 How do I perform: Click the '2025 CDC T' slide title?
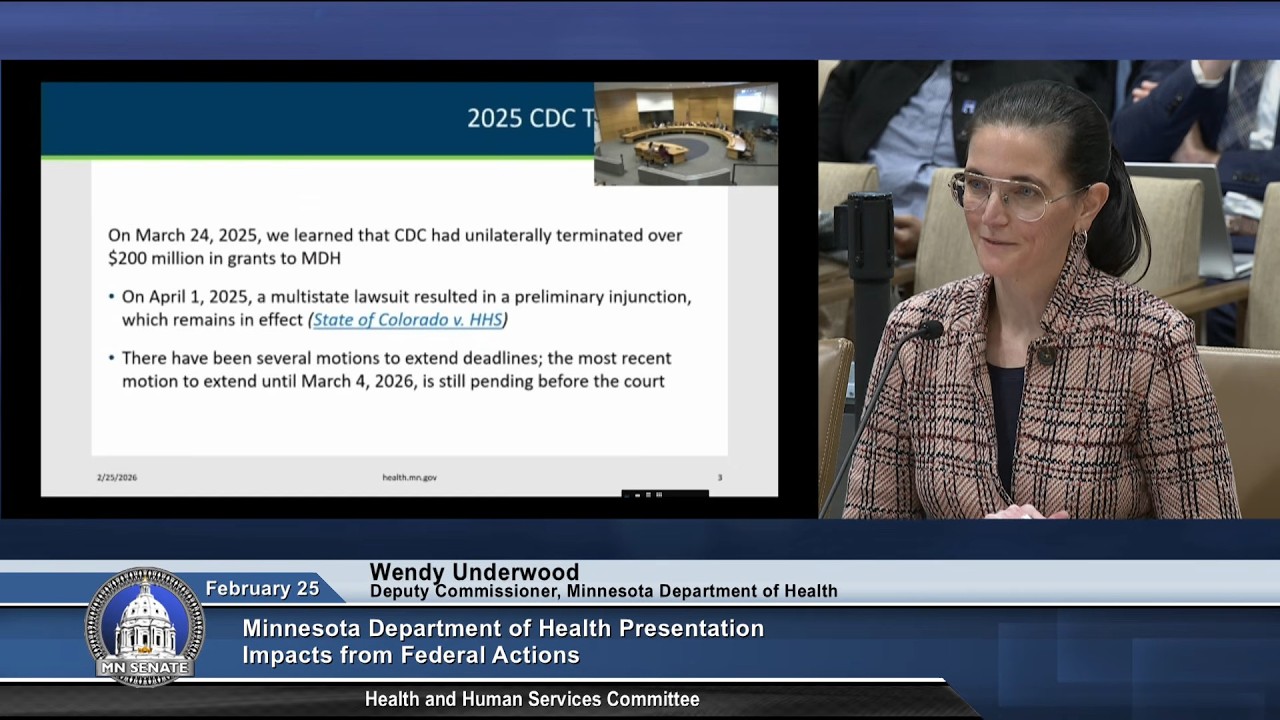click(x=530, y=118)
